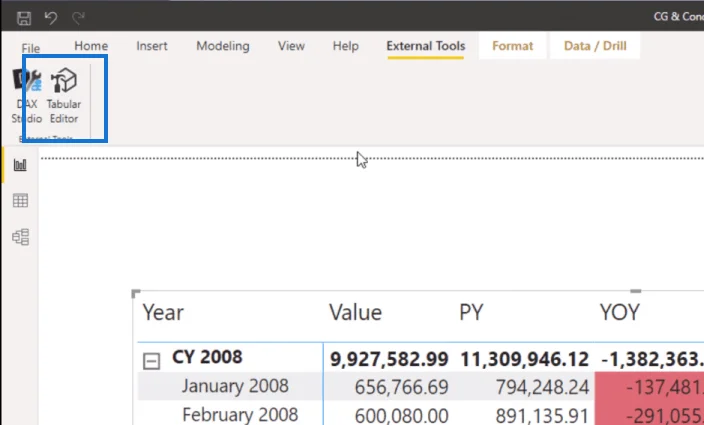Open Tabular Editor external tool

coord(64,96)
